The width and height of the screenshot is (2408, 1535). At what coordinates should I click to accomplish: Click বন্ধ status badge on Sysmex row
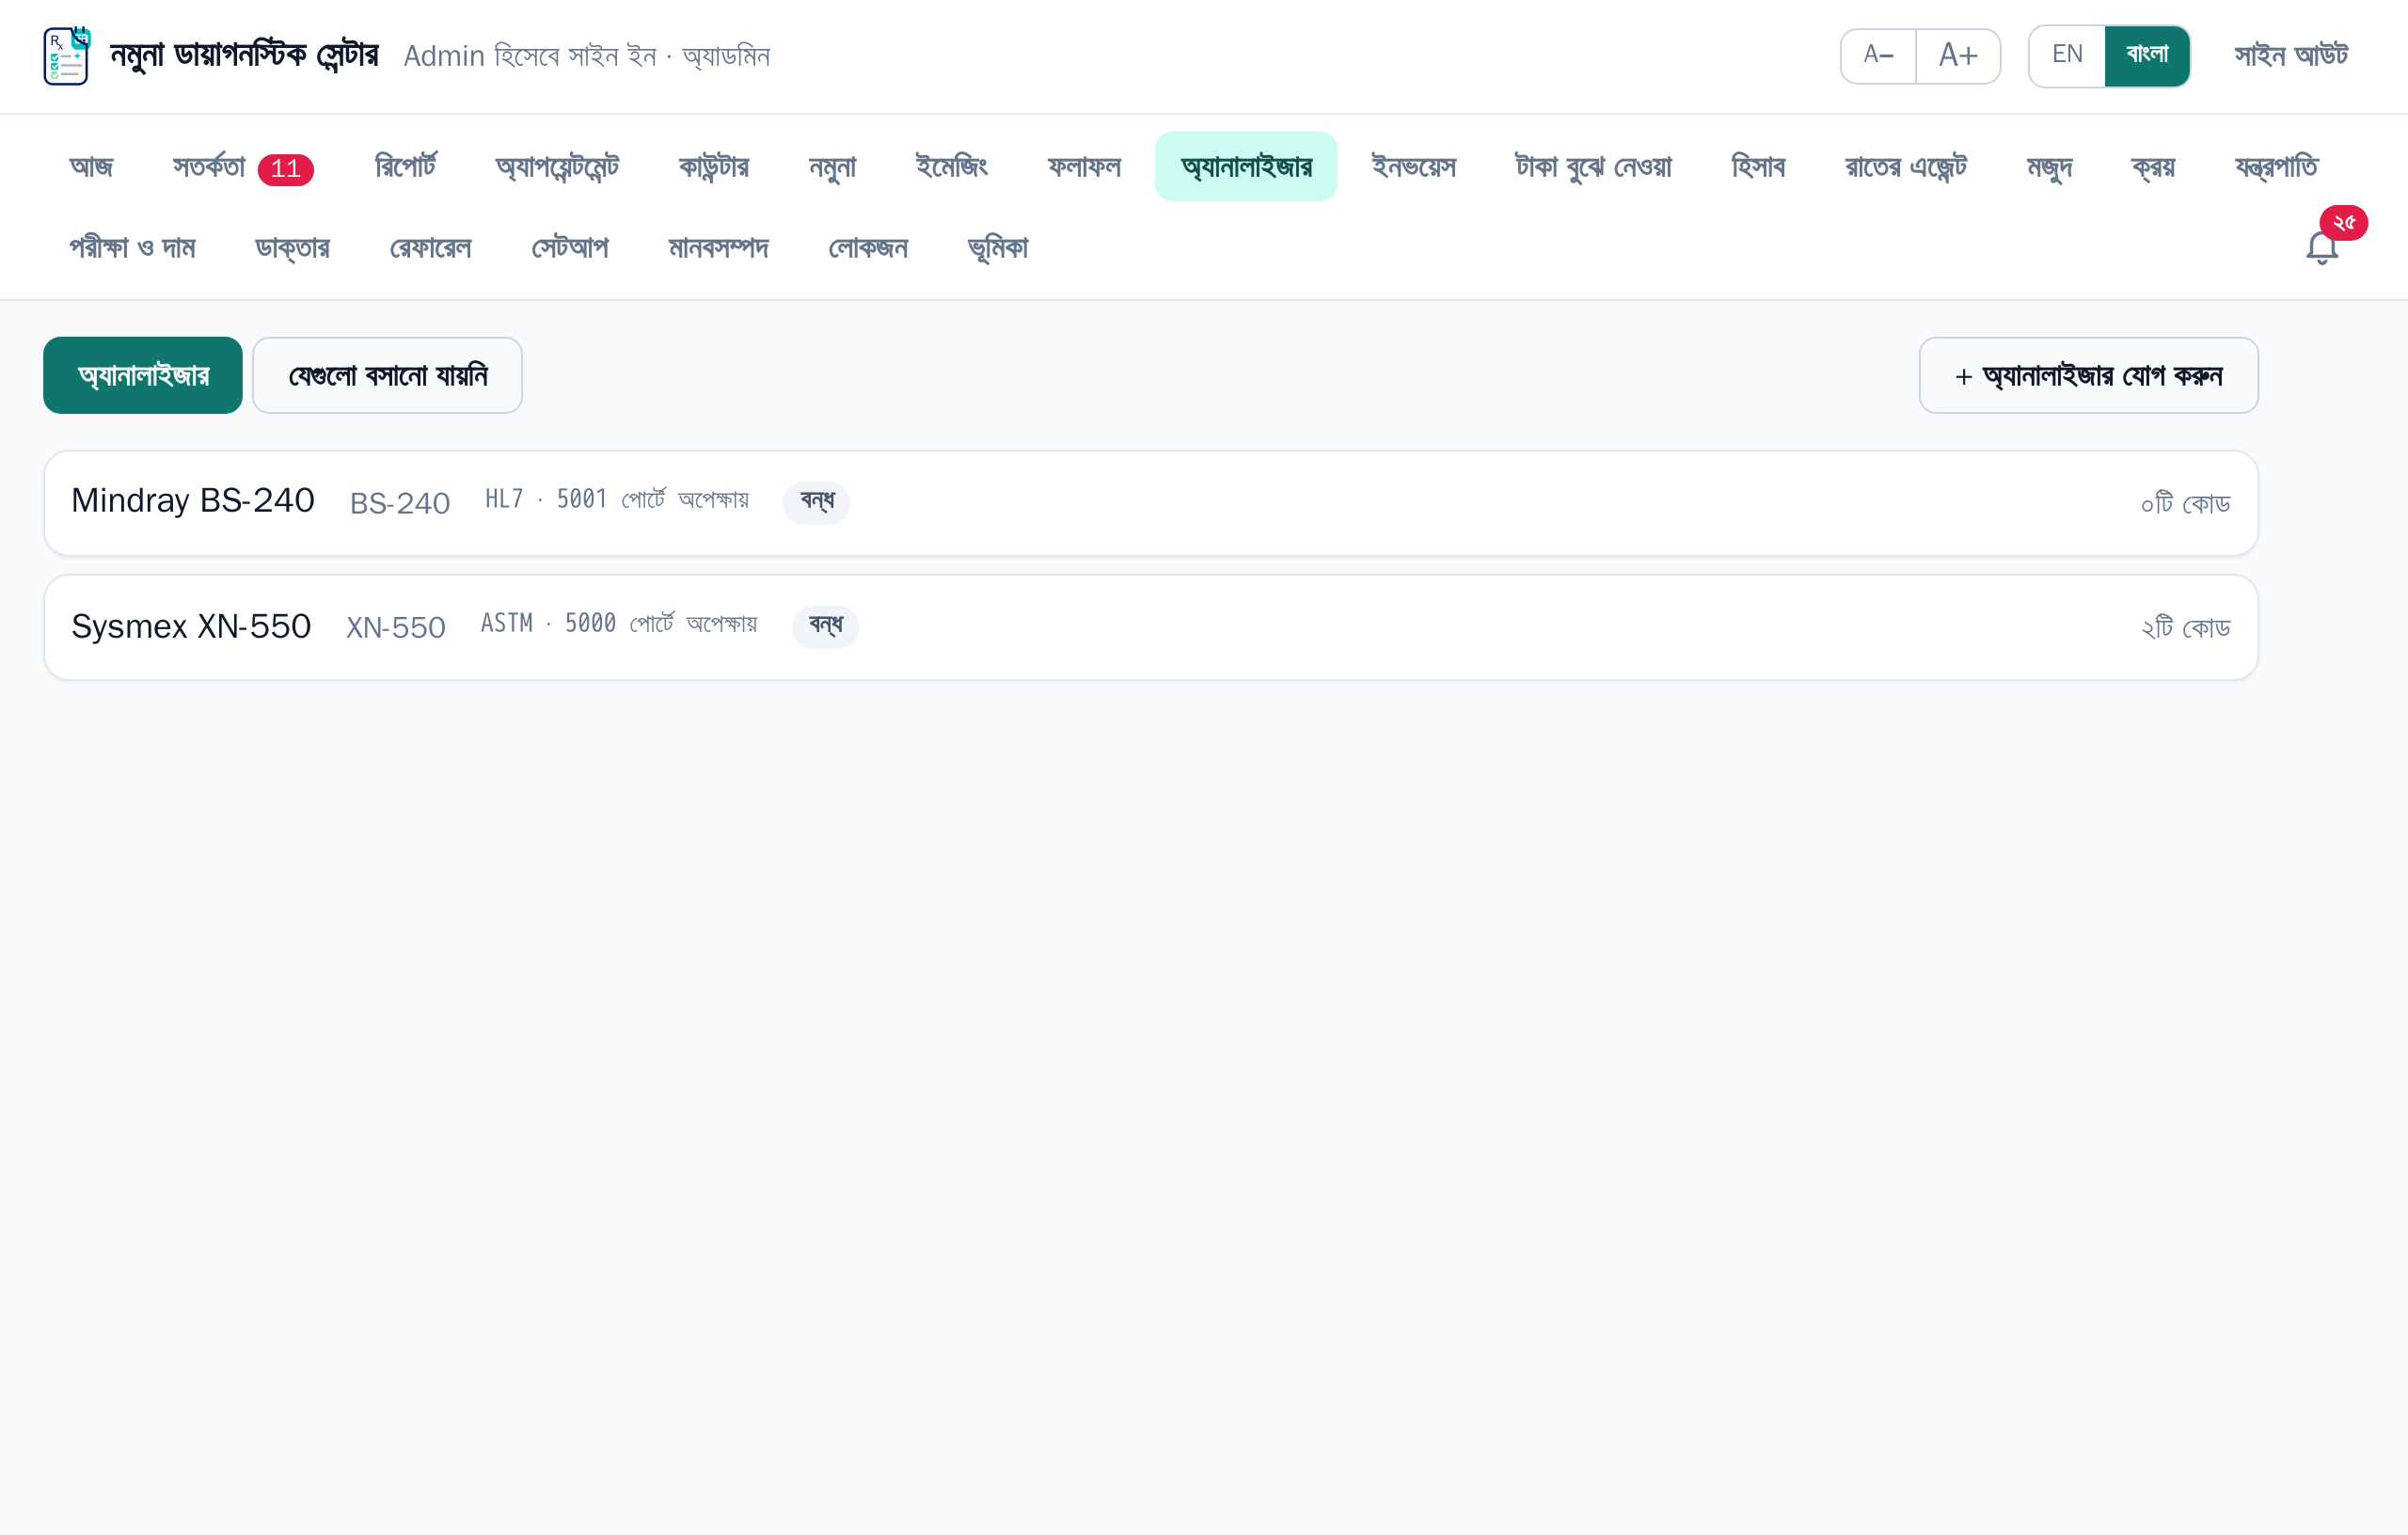[x=825, y=626]
